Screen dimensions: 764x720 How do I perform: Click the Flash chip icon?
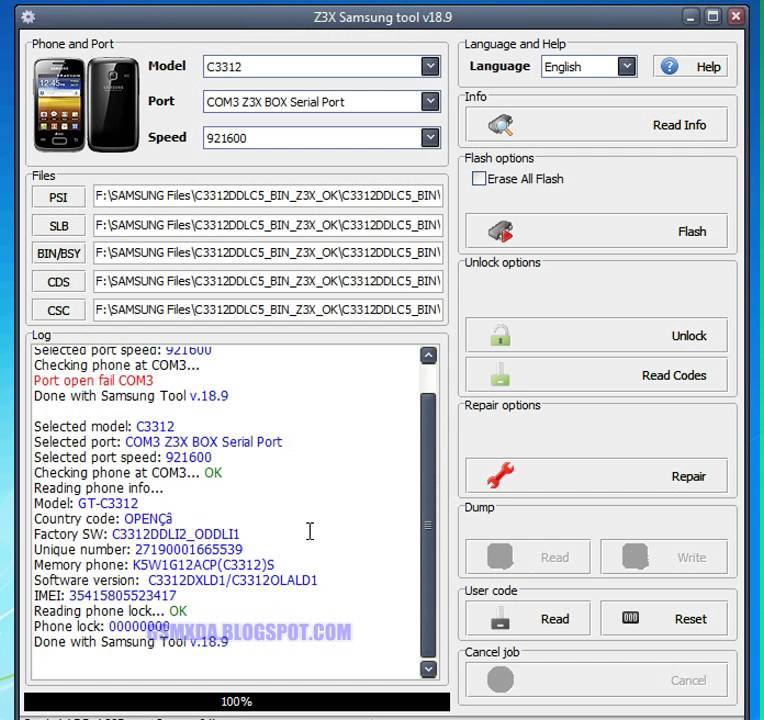pyautogui.click(x=500, y=231)
